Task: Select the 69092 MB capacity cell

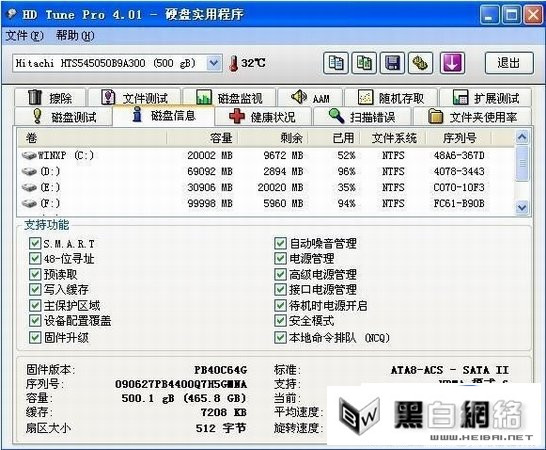Action: click(x=210, y=171)
